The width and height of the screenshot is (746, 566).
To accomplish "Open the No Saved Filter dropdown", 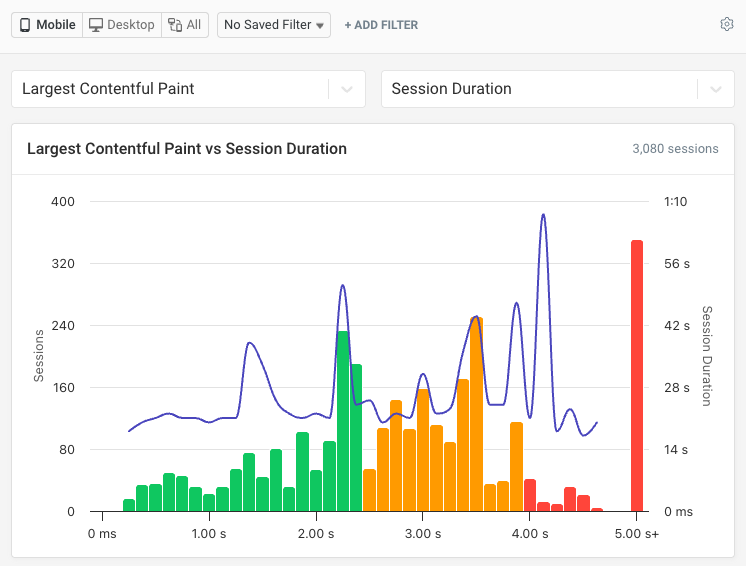I will tap(274, 25).
